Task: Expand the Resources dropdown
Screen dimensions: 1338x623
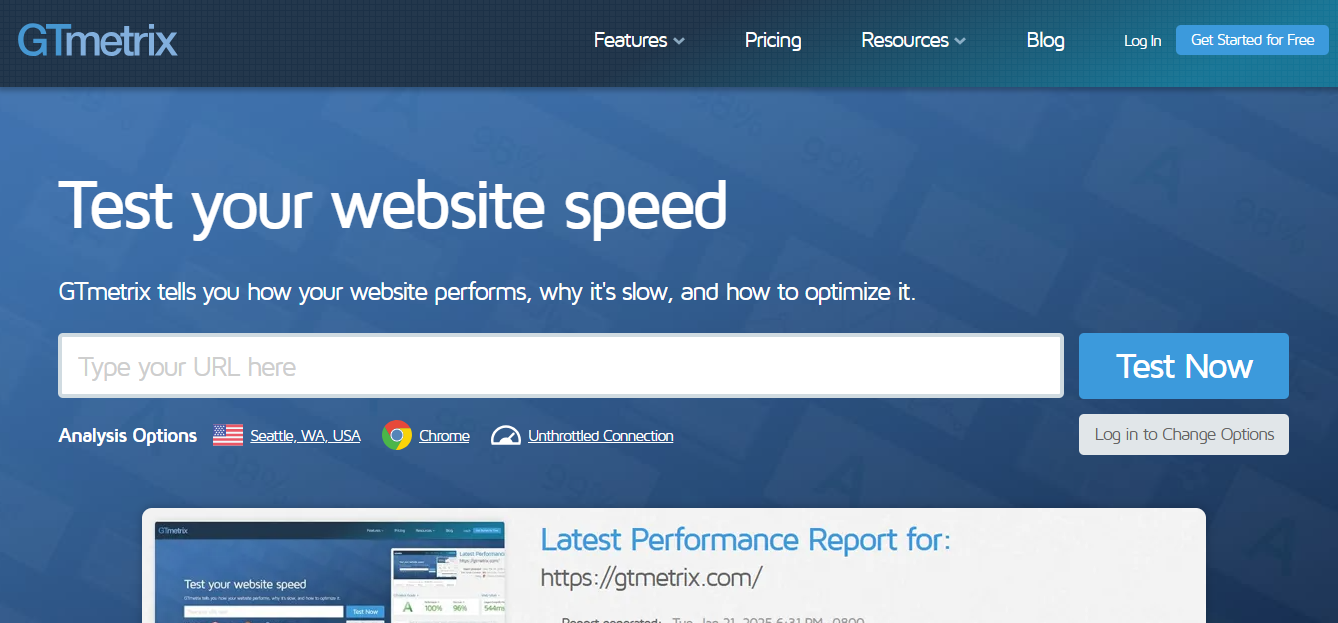Action: coord(911,40)
